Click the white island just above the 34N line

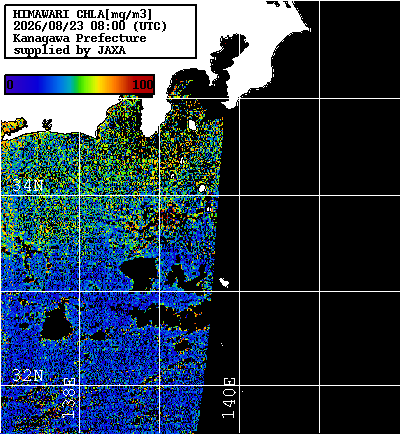(x=202, y=188)
